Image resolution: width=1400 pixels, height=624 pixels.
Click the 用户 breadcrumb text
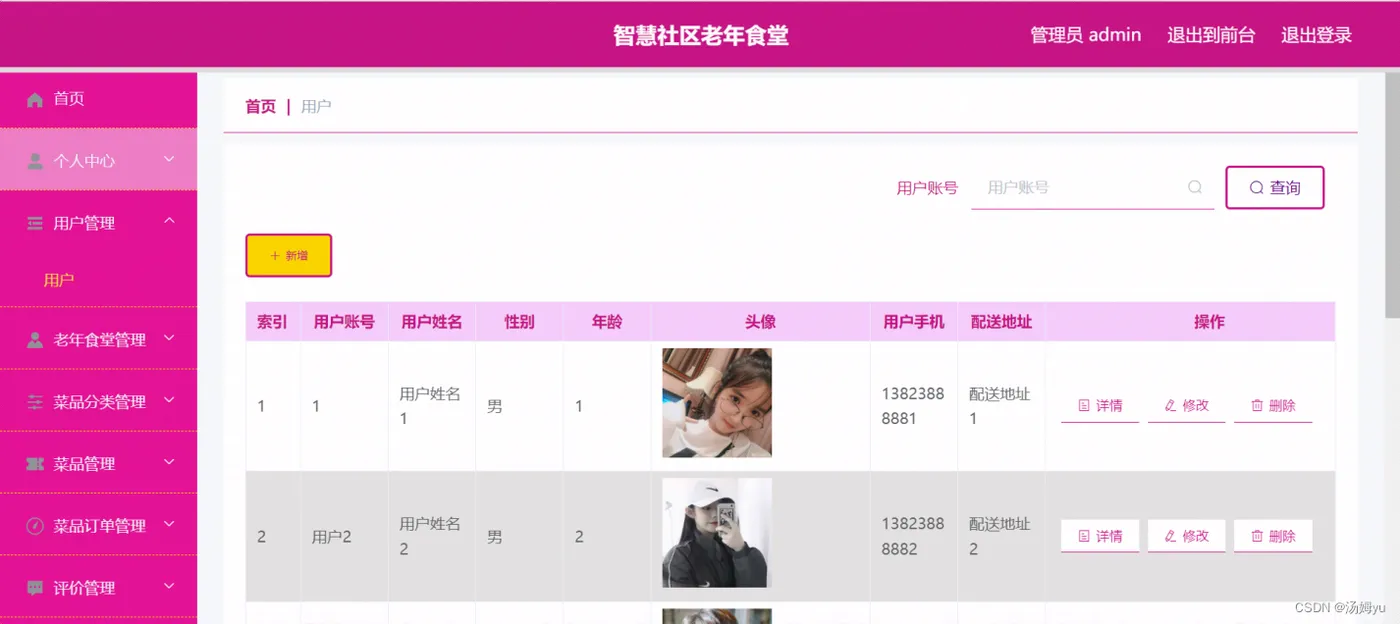[316, 106]
